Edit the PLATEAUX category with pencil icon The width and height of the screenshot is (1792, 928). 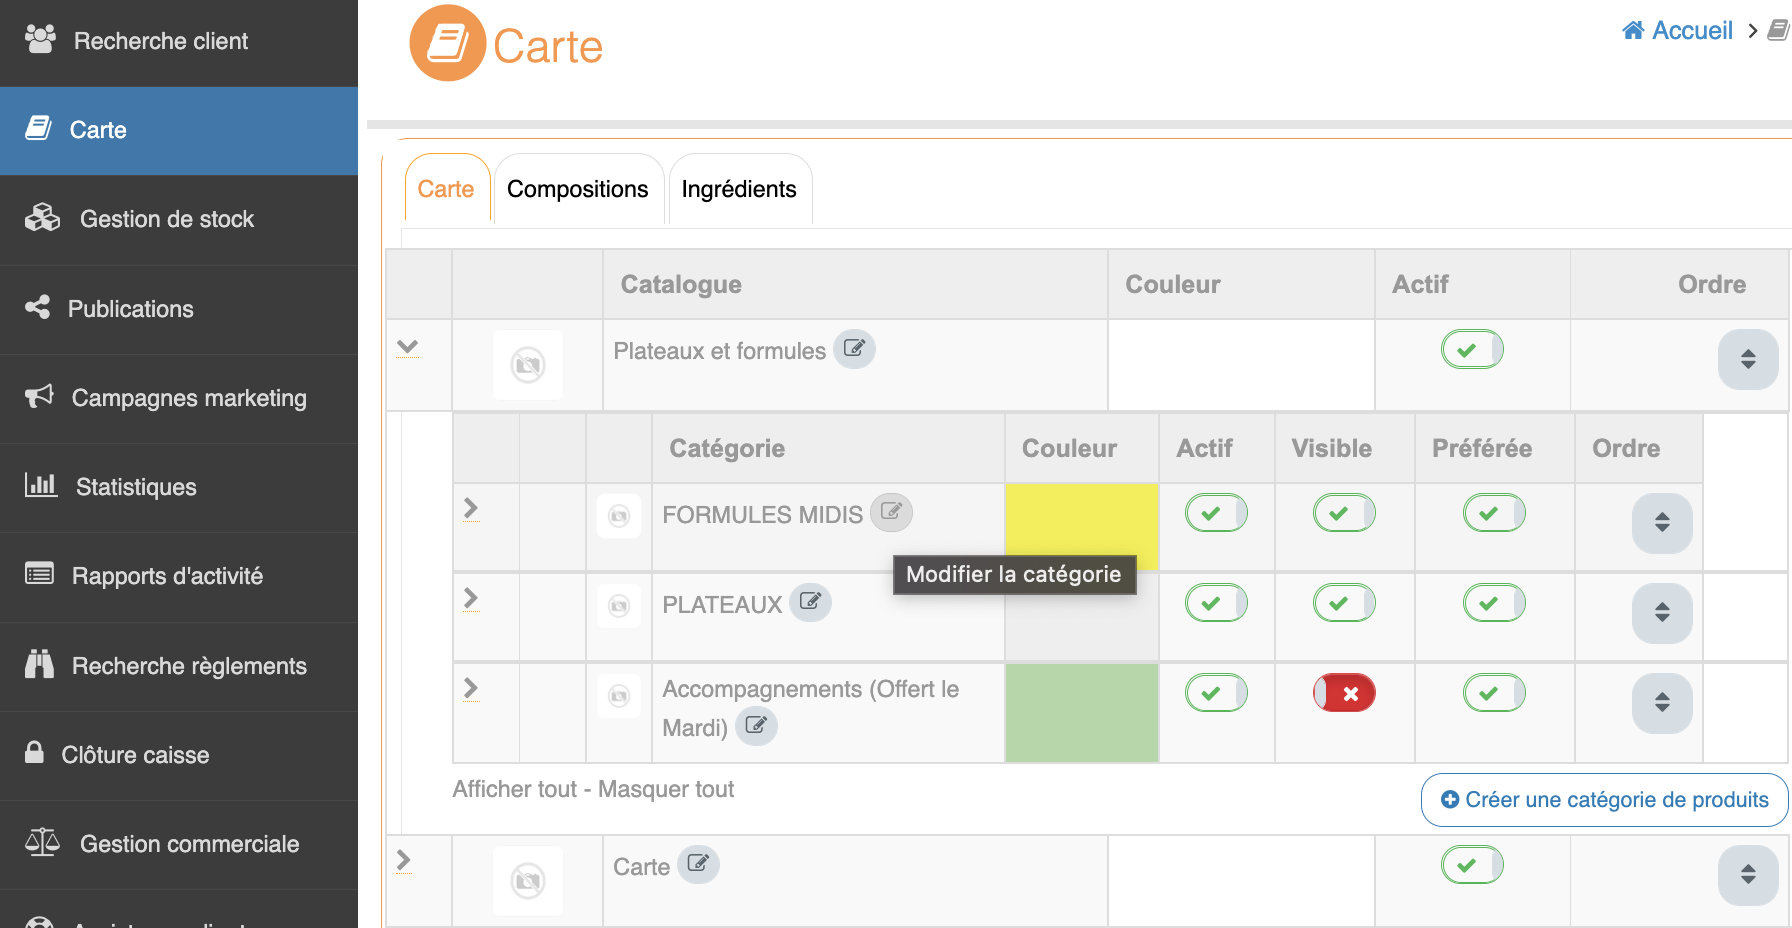coord(810,602)
